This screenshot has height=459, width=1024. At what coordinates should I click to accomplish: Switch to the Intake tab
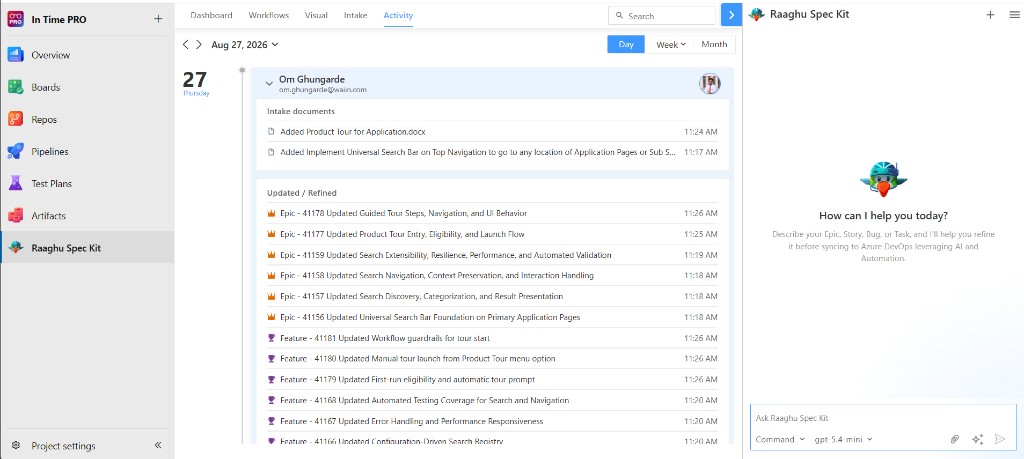355,15
